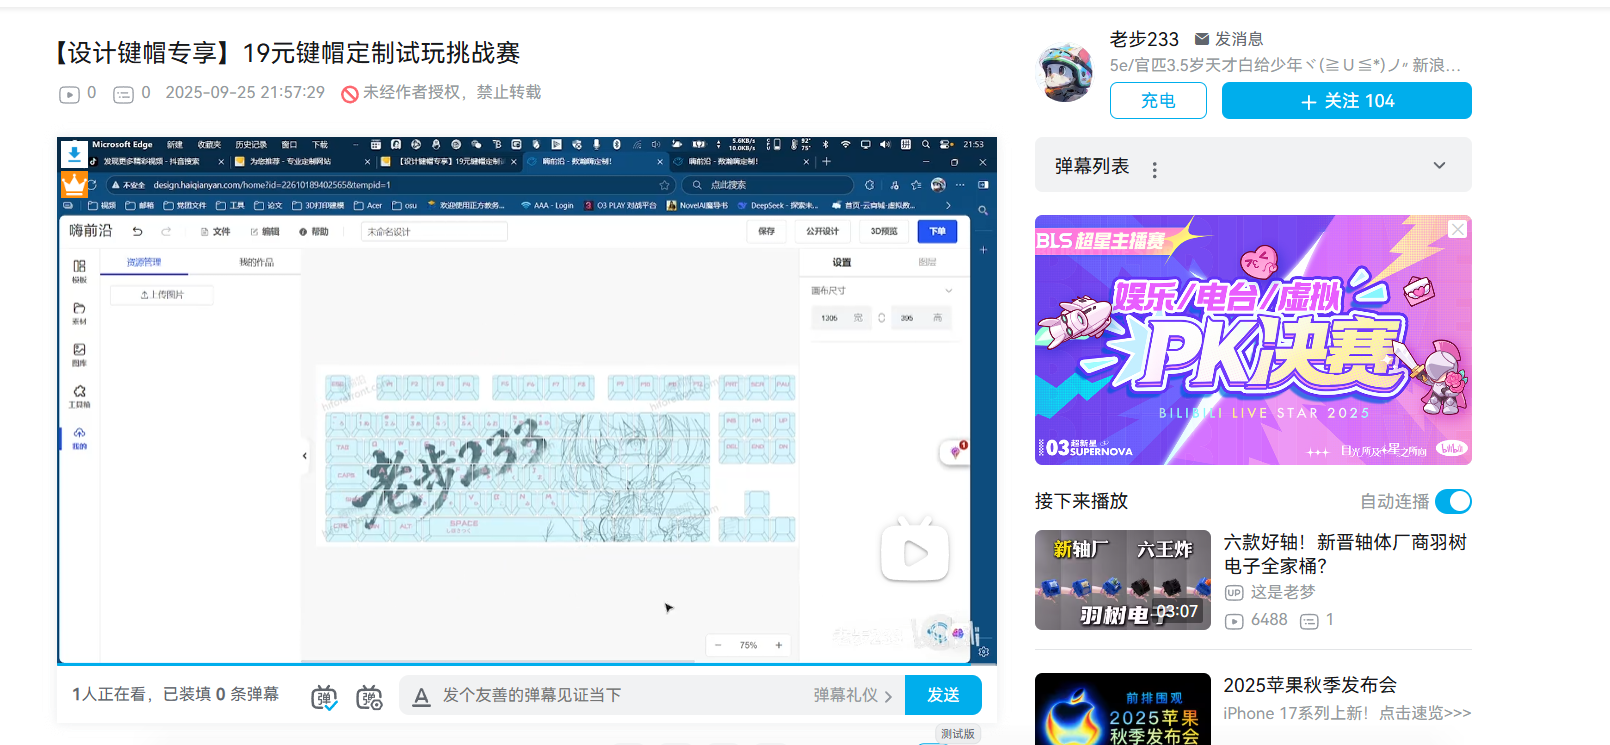Image resolution: width=1610 pixels, height=745 pixels.
Task: Click the 1人正在看 viewer count text
Action: 109,694
